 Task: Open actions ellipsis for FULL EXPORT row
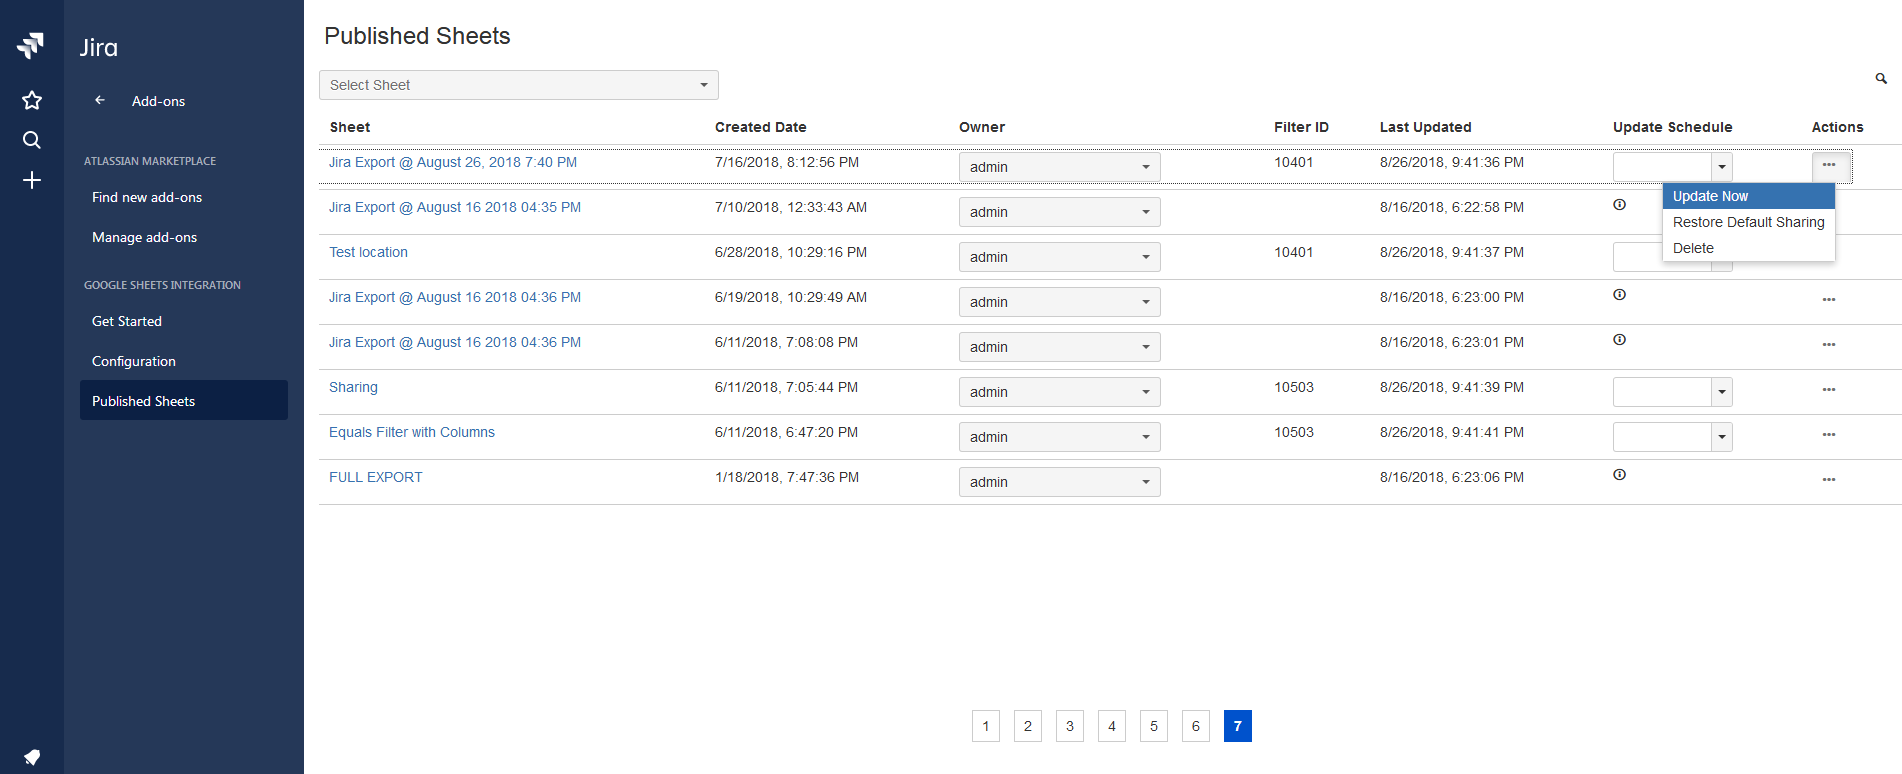point(1828,480)
